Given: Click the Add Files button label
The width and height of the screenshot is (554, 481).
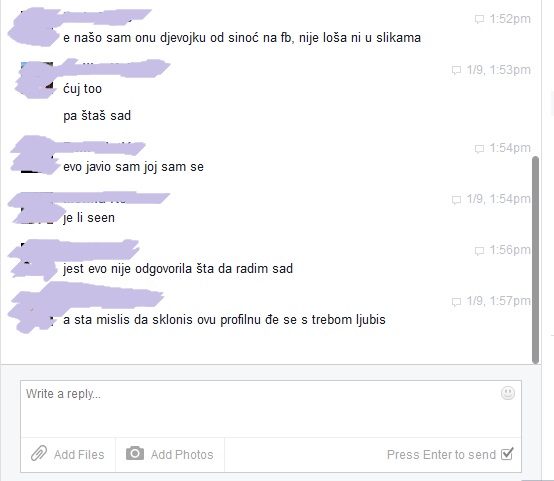Looking at the screenshot, I should coord(79,454).
